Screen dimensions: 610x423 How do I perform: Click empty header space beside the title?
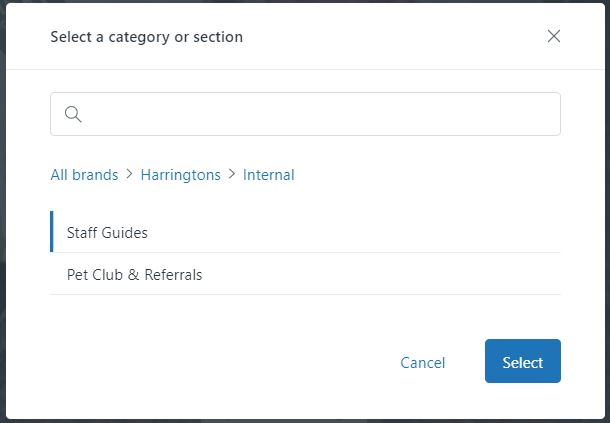[x=400, y=37]
